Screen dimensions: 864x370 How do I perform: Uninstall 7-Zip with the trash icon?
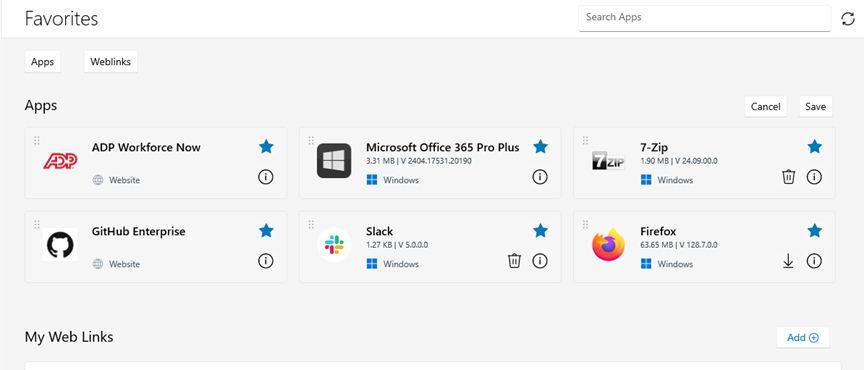click(x=789, y=177)
